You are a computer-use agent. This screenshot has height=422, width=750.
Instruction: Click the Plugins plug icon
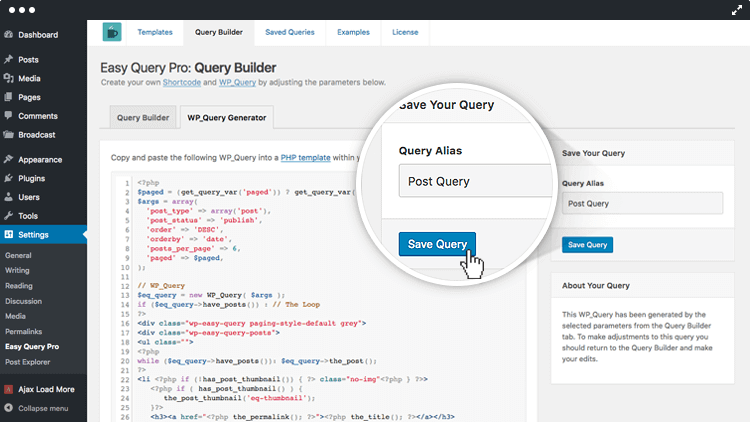(x=8, y=178)
